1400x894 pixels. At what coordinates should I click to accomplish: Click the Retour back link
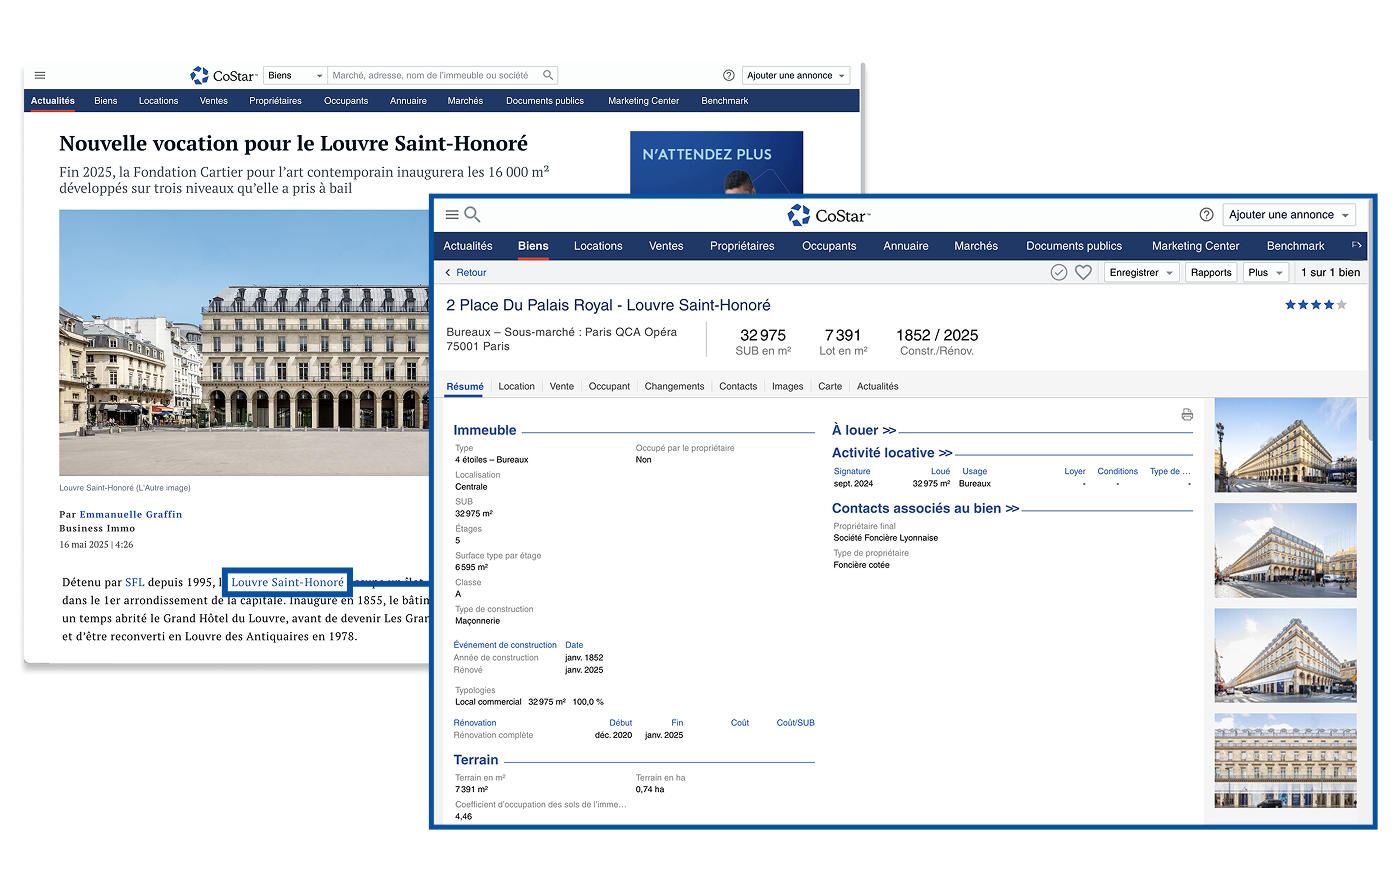[466, 272]
